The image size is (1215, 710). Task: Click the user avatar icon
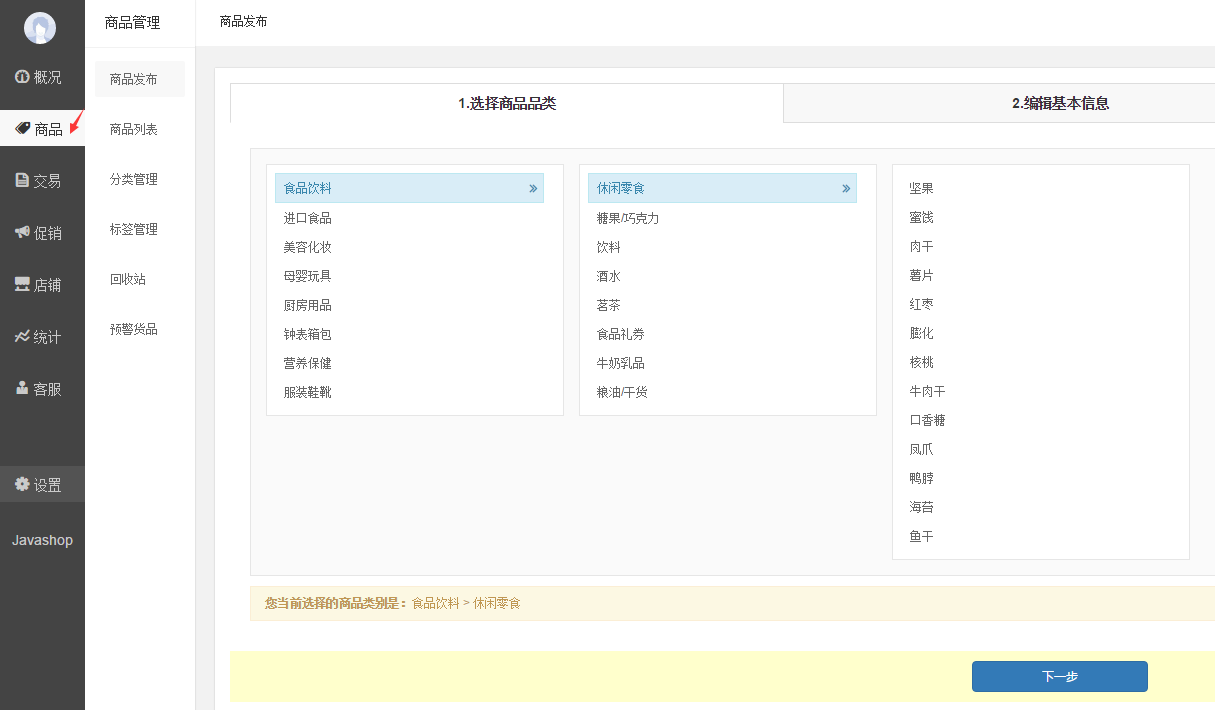point(40,28)
